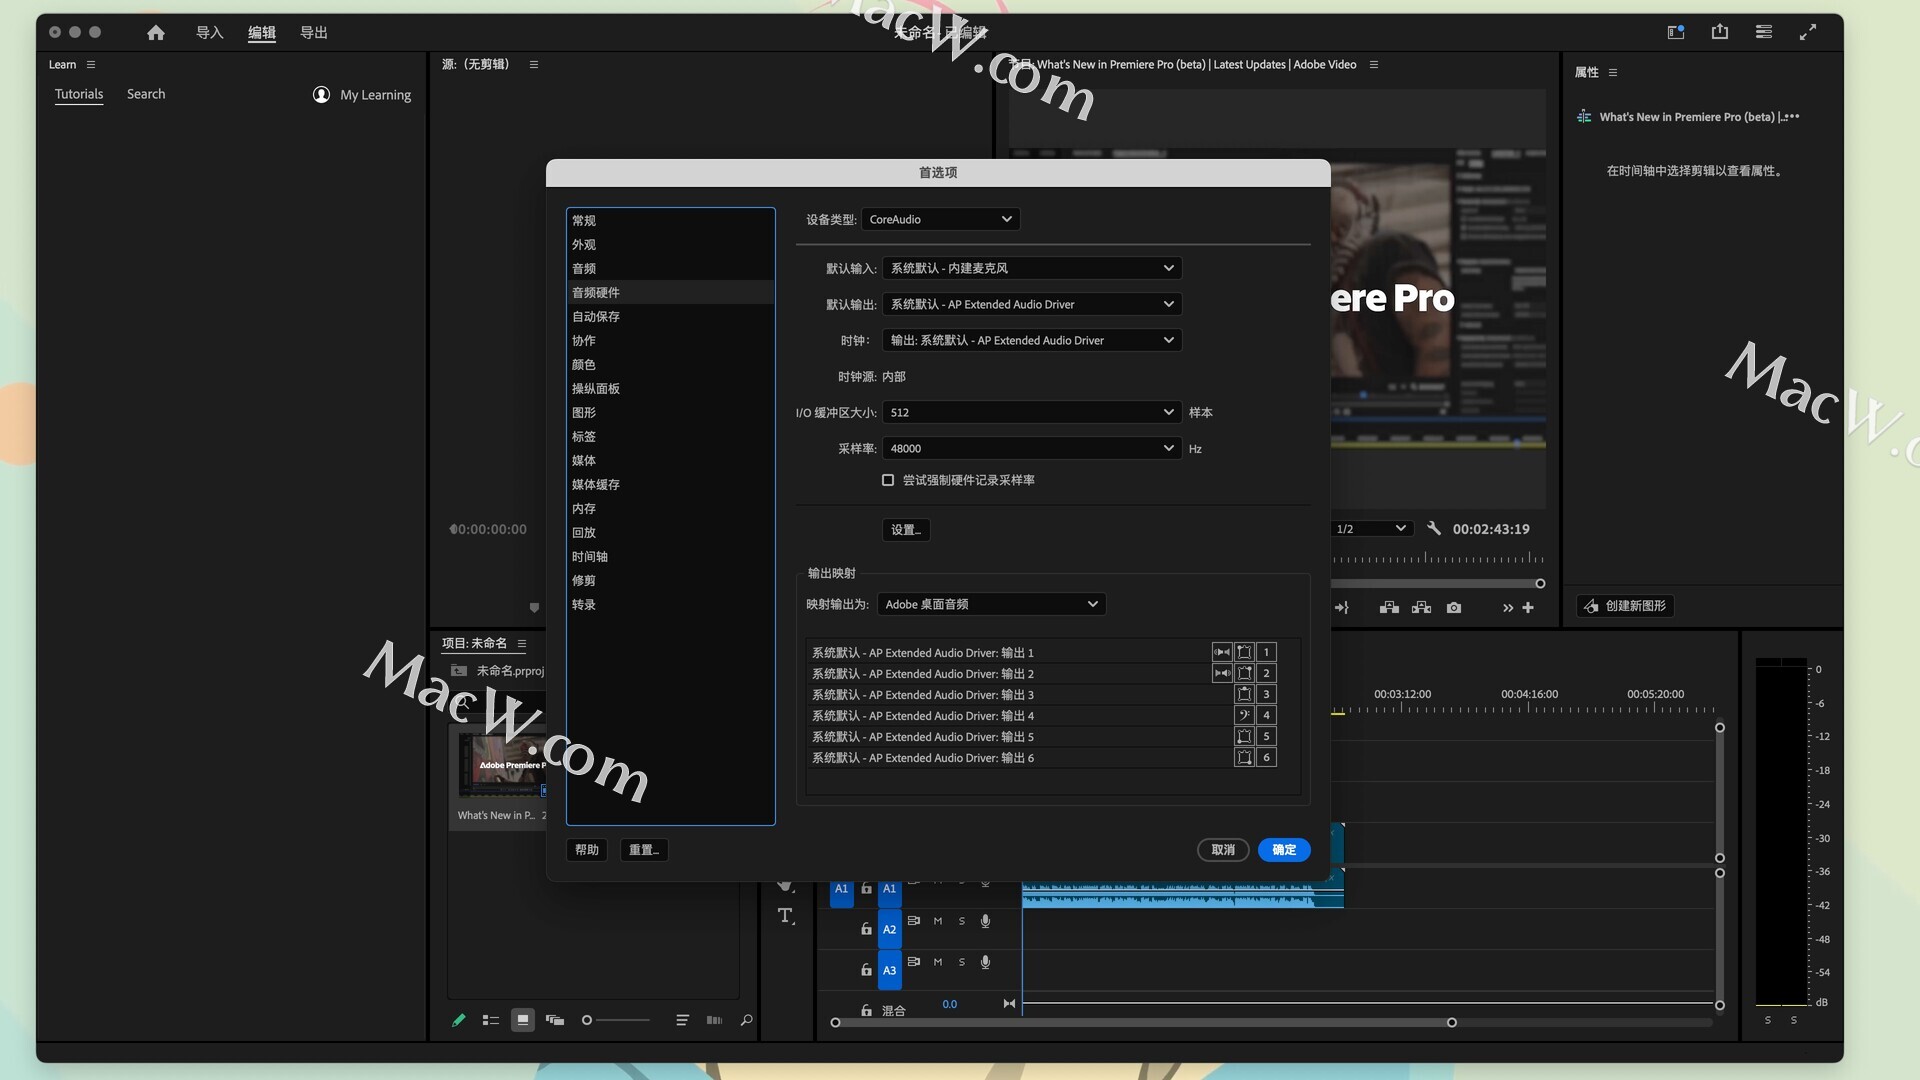1920x1080 pixels.
Task: Switch to Search tab in Learn panel
Action: 146,94
